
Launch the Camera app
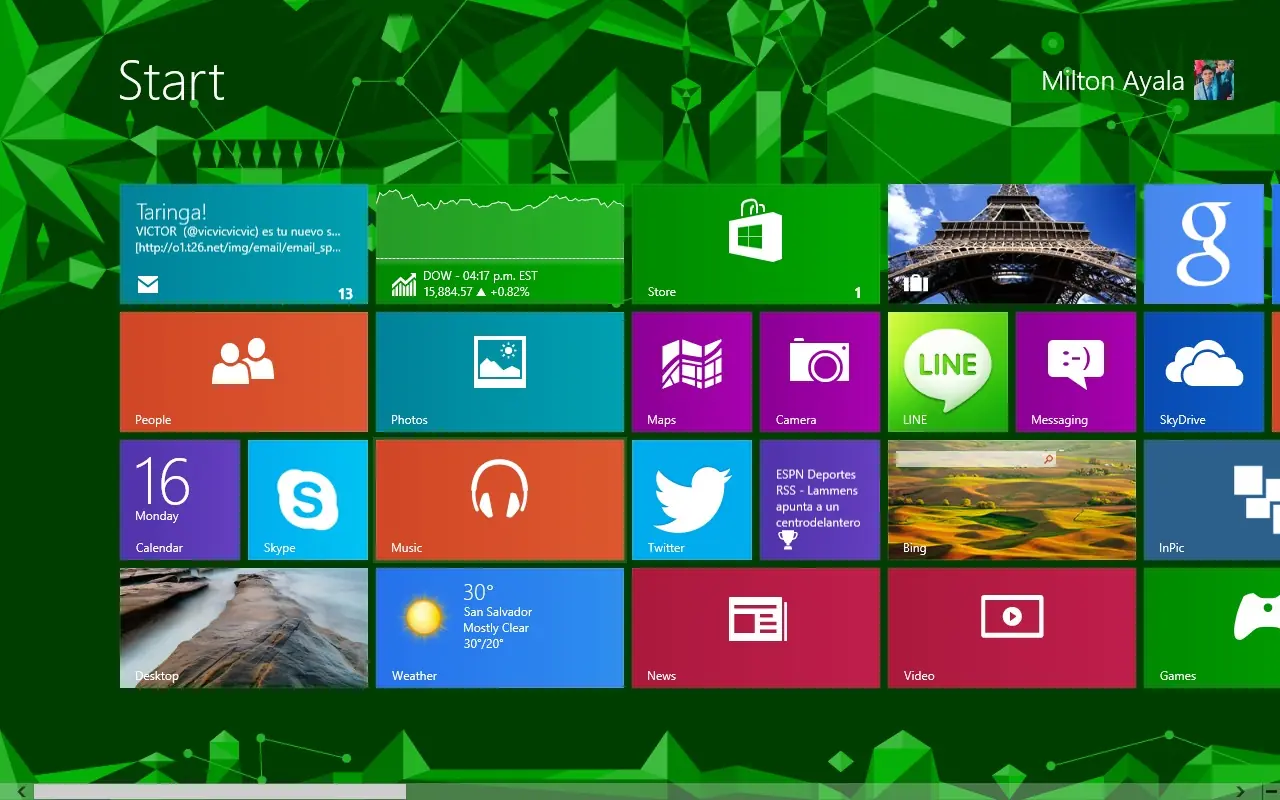click(x=820, y=372)
